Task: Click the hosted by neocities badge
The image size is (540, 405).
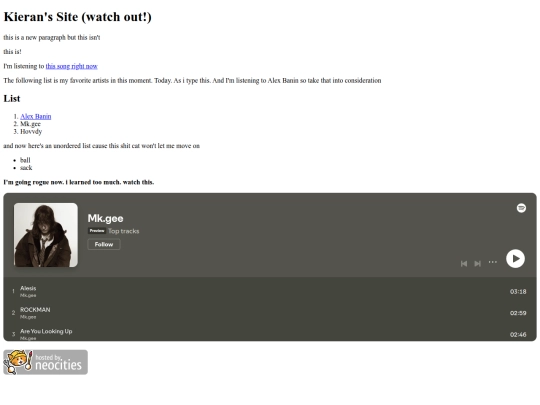Action: (45, 362)
